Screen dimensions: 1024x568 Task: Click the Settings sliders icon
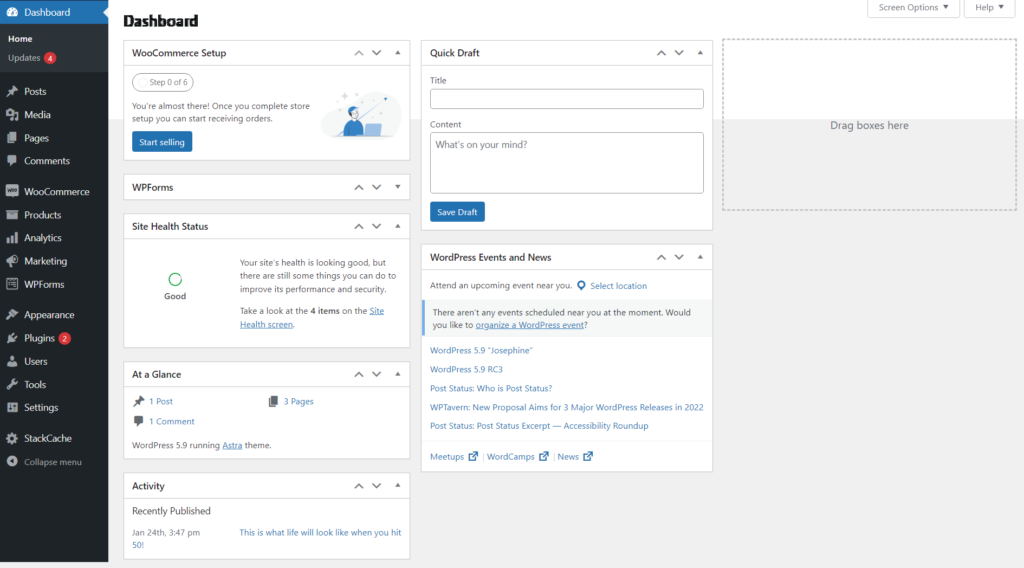12,407
